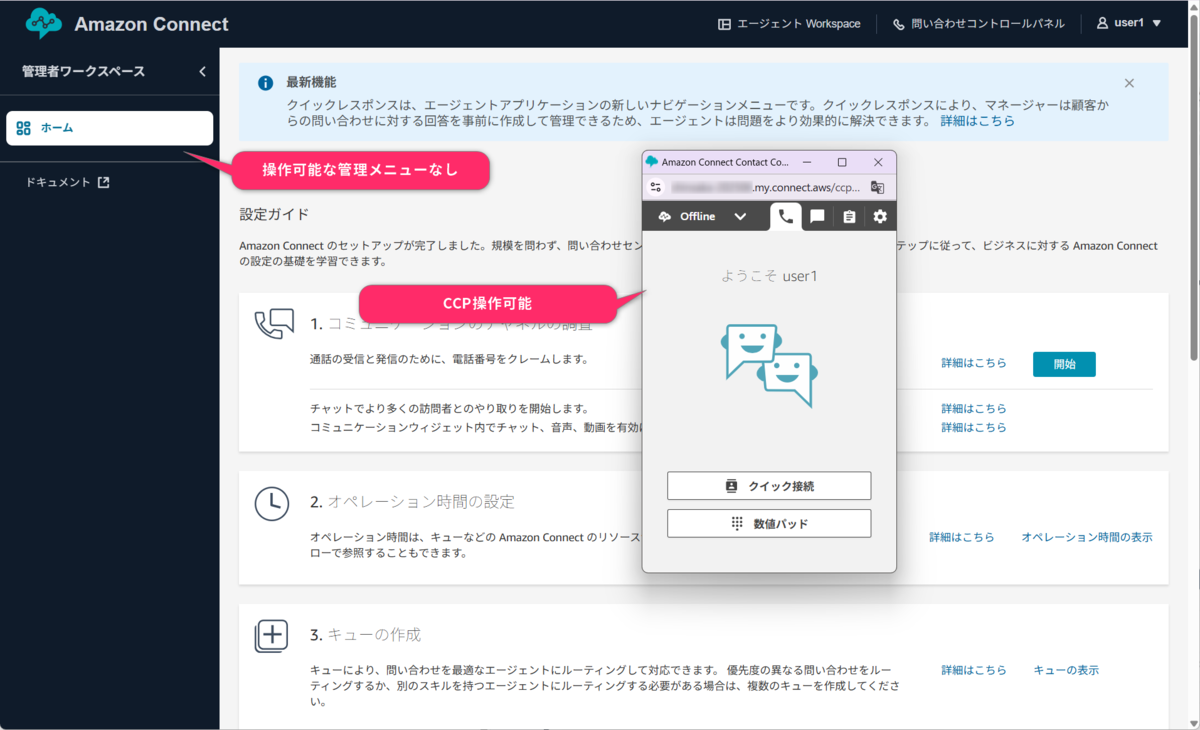Screen dimensions: 1200x730
Task: Expand the user1 account dropdown
Action: click(x=1129, y=23)
